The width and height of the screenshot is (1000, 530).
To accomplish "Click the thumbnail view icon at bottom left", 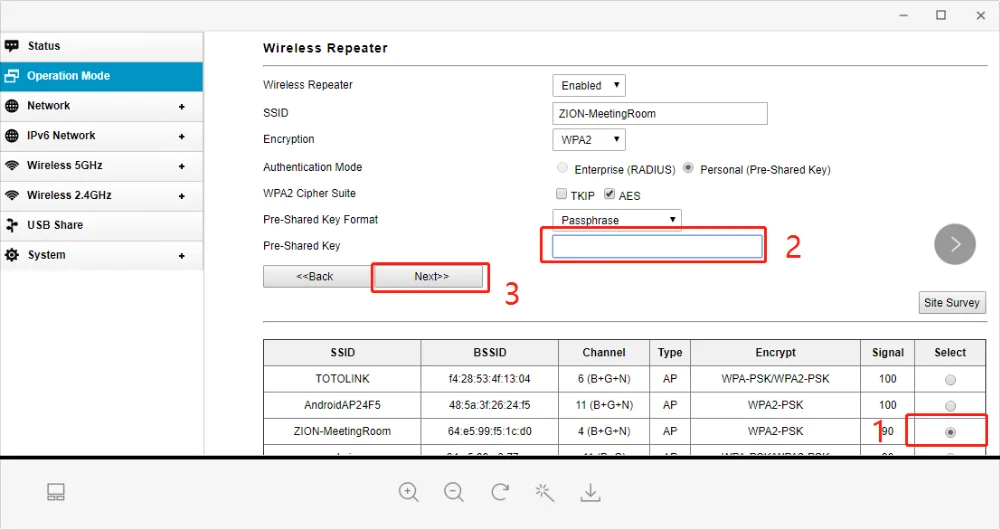I will click(x=56, y=492).
